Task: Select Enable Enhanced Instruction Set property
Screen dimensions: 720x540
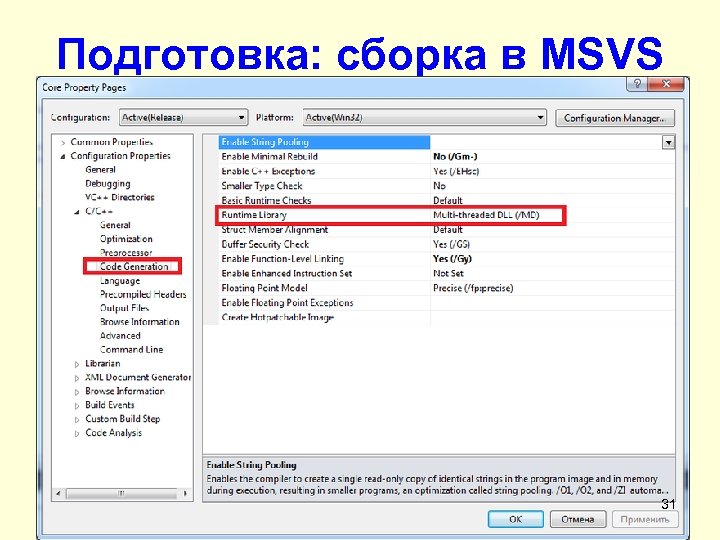Action: click(x=287, y=274)
